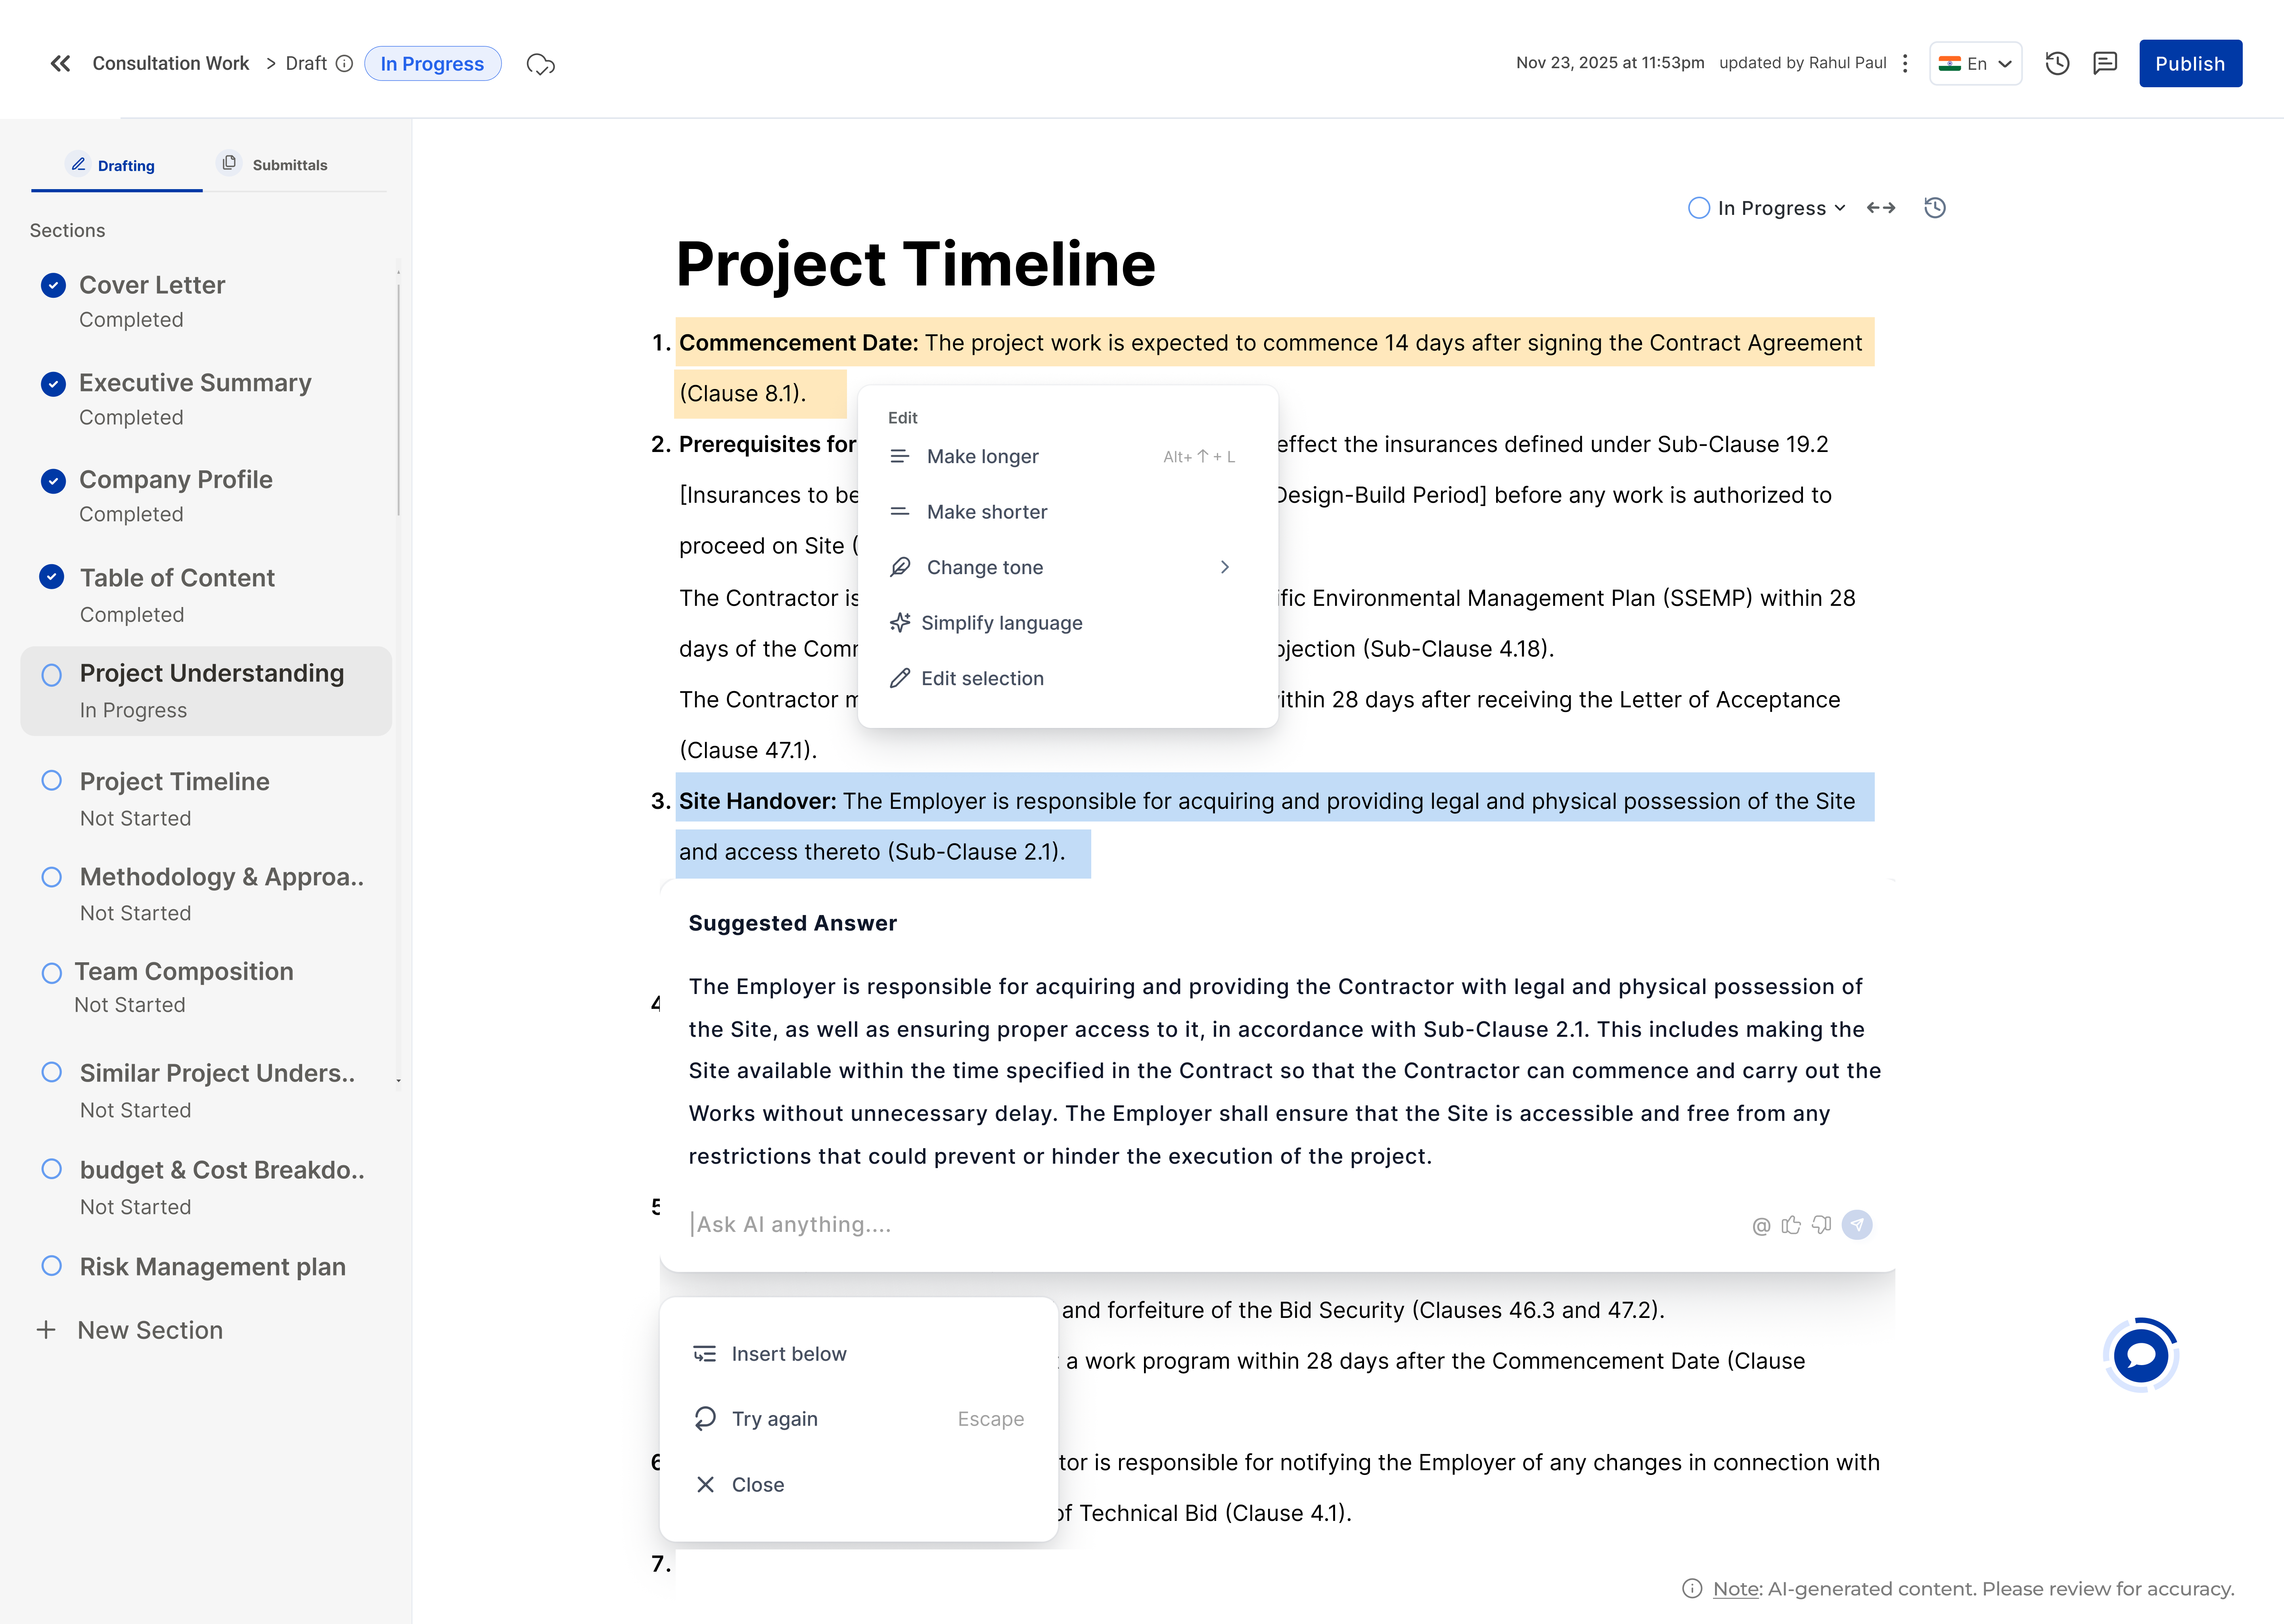Open the comments icon in the top bar
Screen dimensions: 2284x1624
point(2105,63)
